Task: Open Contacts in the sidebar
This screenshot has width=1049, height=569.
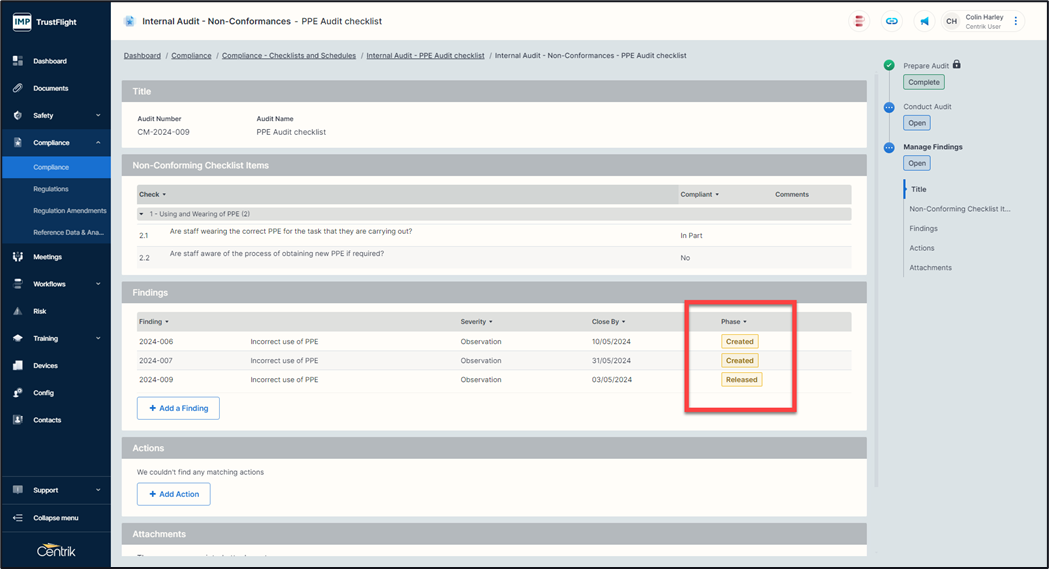Action: [x=47, y=420]
